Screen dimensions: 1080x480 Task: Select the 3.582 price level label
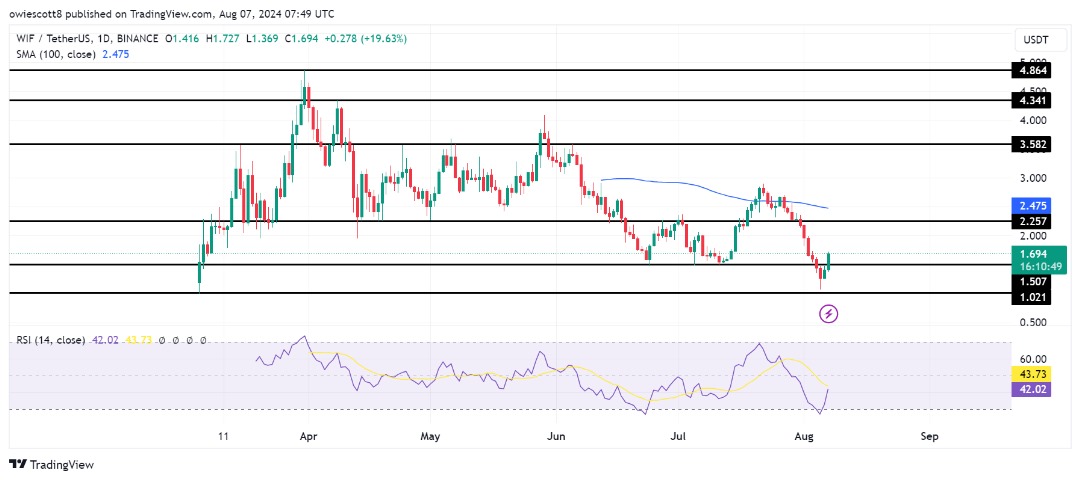[1031, 145]
